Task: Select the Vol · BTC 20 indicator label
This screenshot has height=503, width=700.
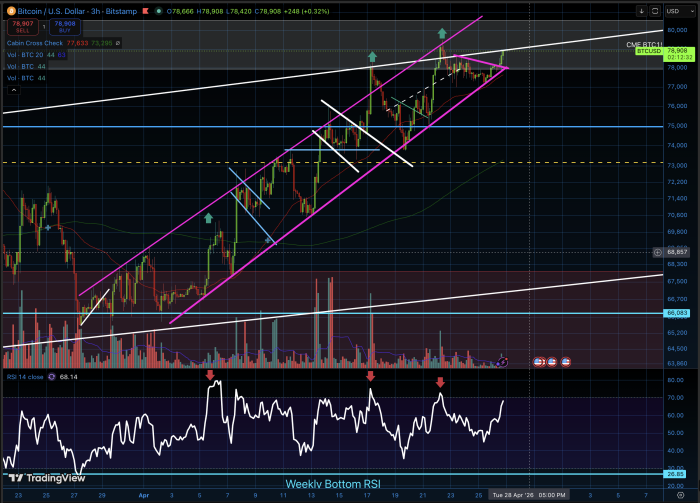Action: pyautogui.click(x=26, y=53)
